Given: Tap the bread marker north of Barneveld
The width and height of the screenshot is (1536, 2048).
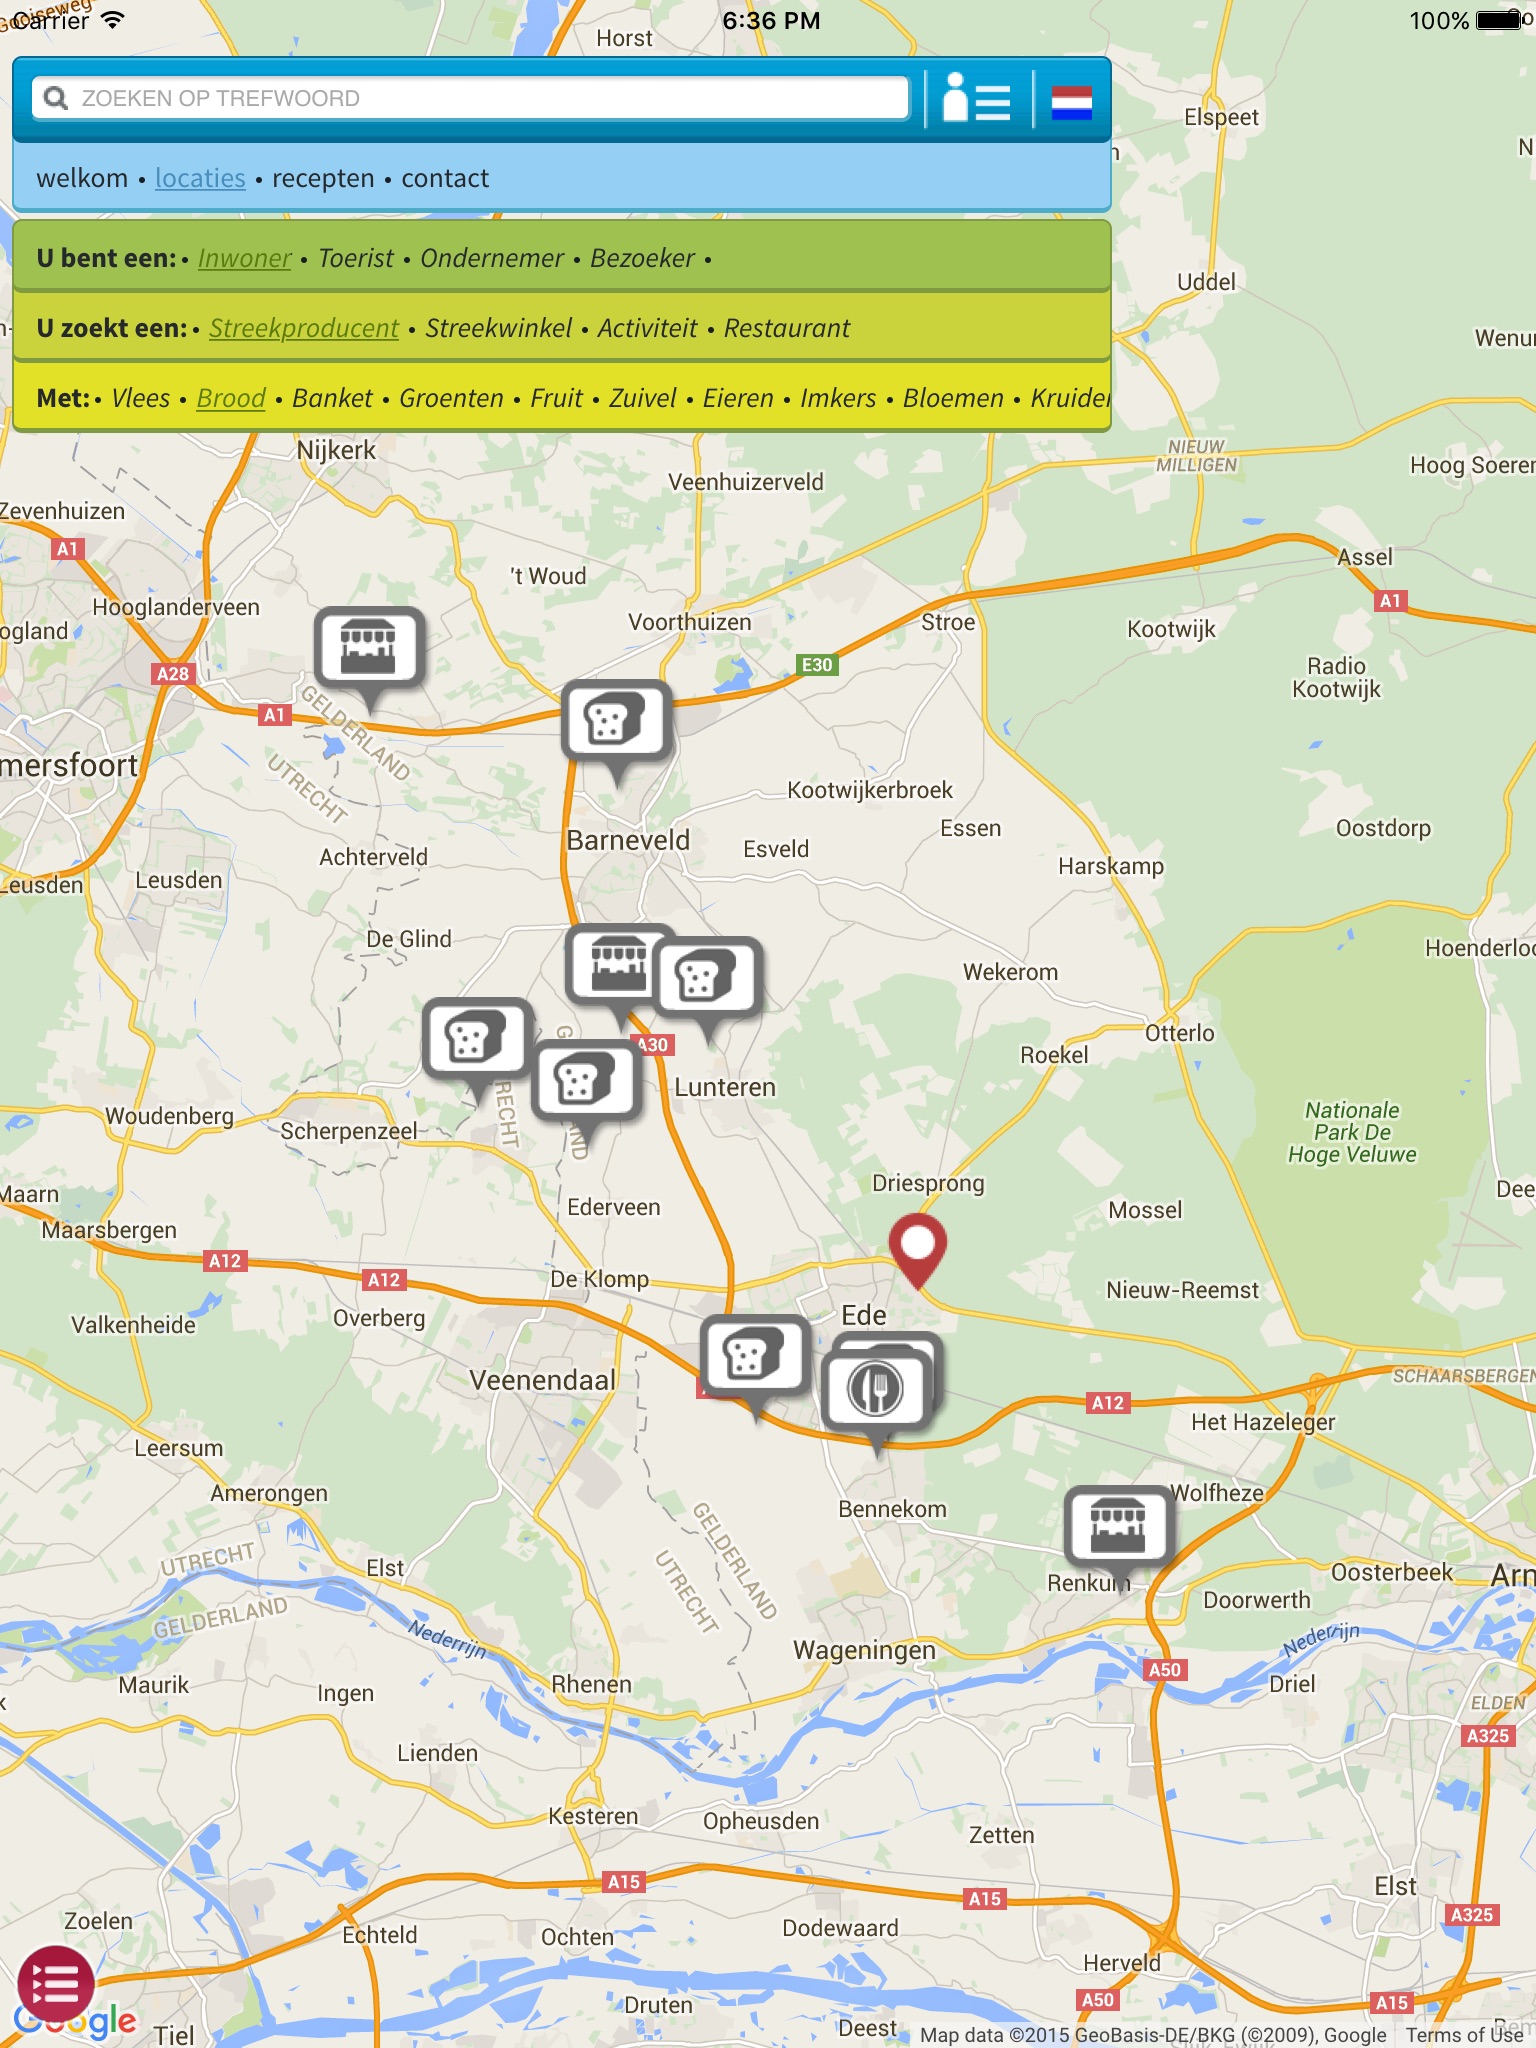Looking at the screenshot, I should (615, 720).
